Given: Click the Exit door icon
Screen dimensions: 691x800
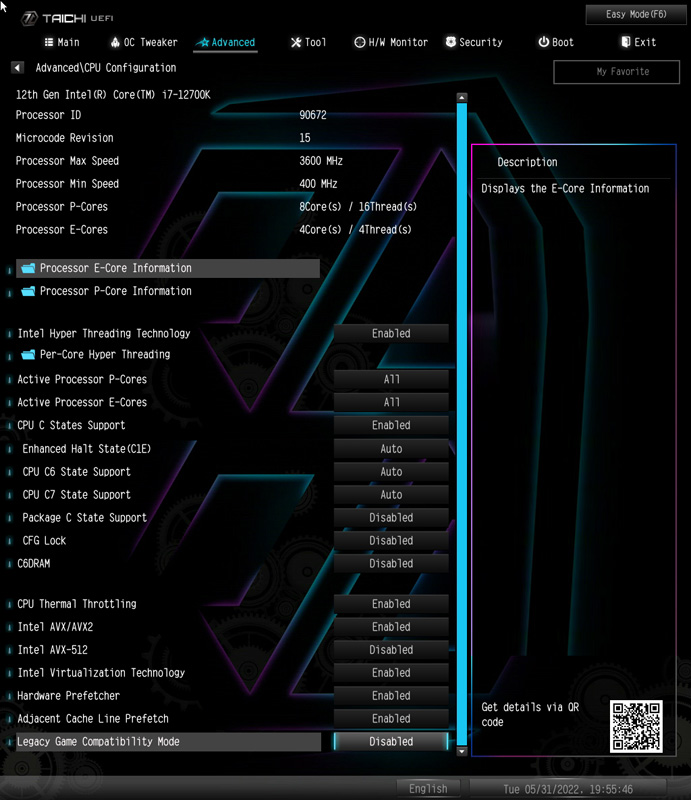Looking at the screenshot, I should coord(626,42).
